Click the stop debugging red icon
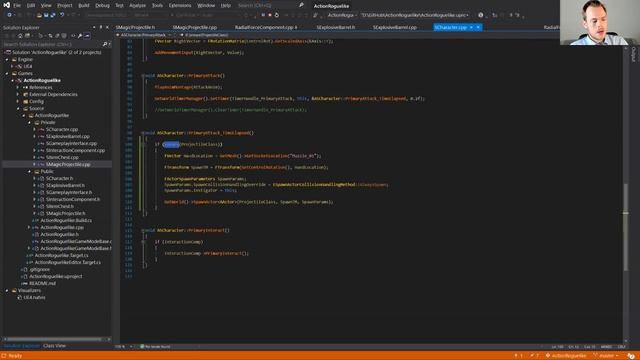 click(270, 15)
